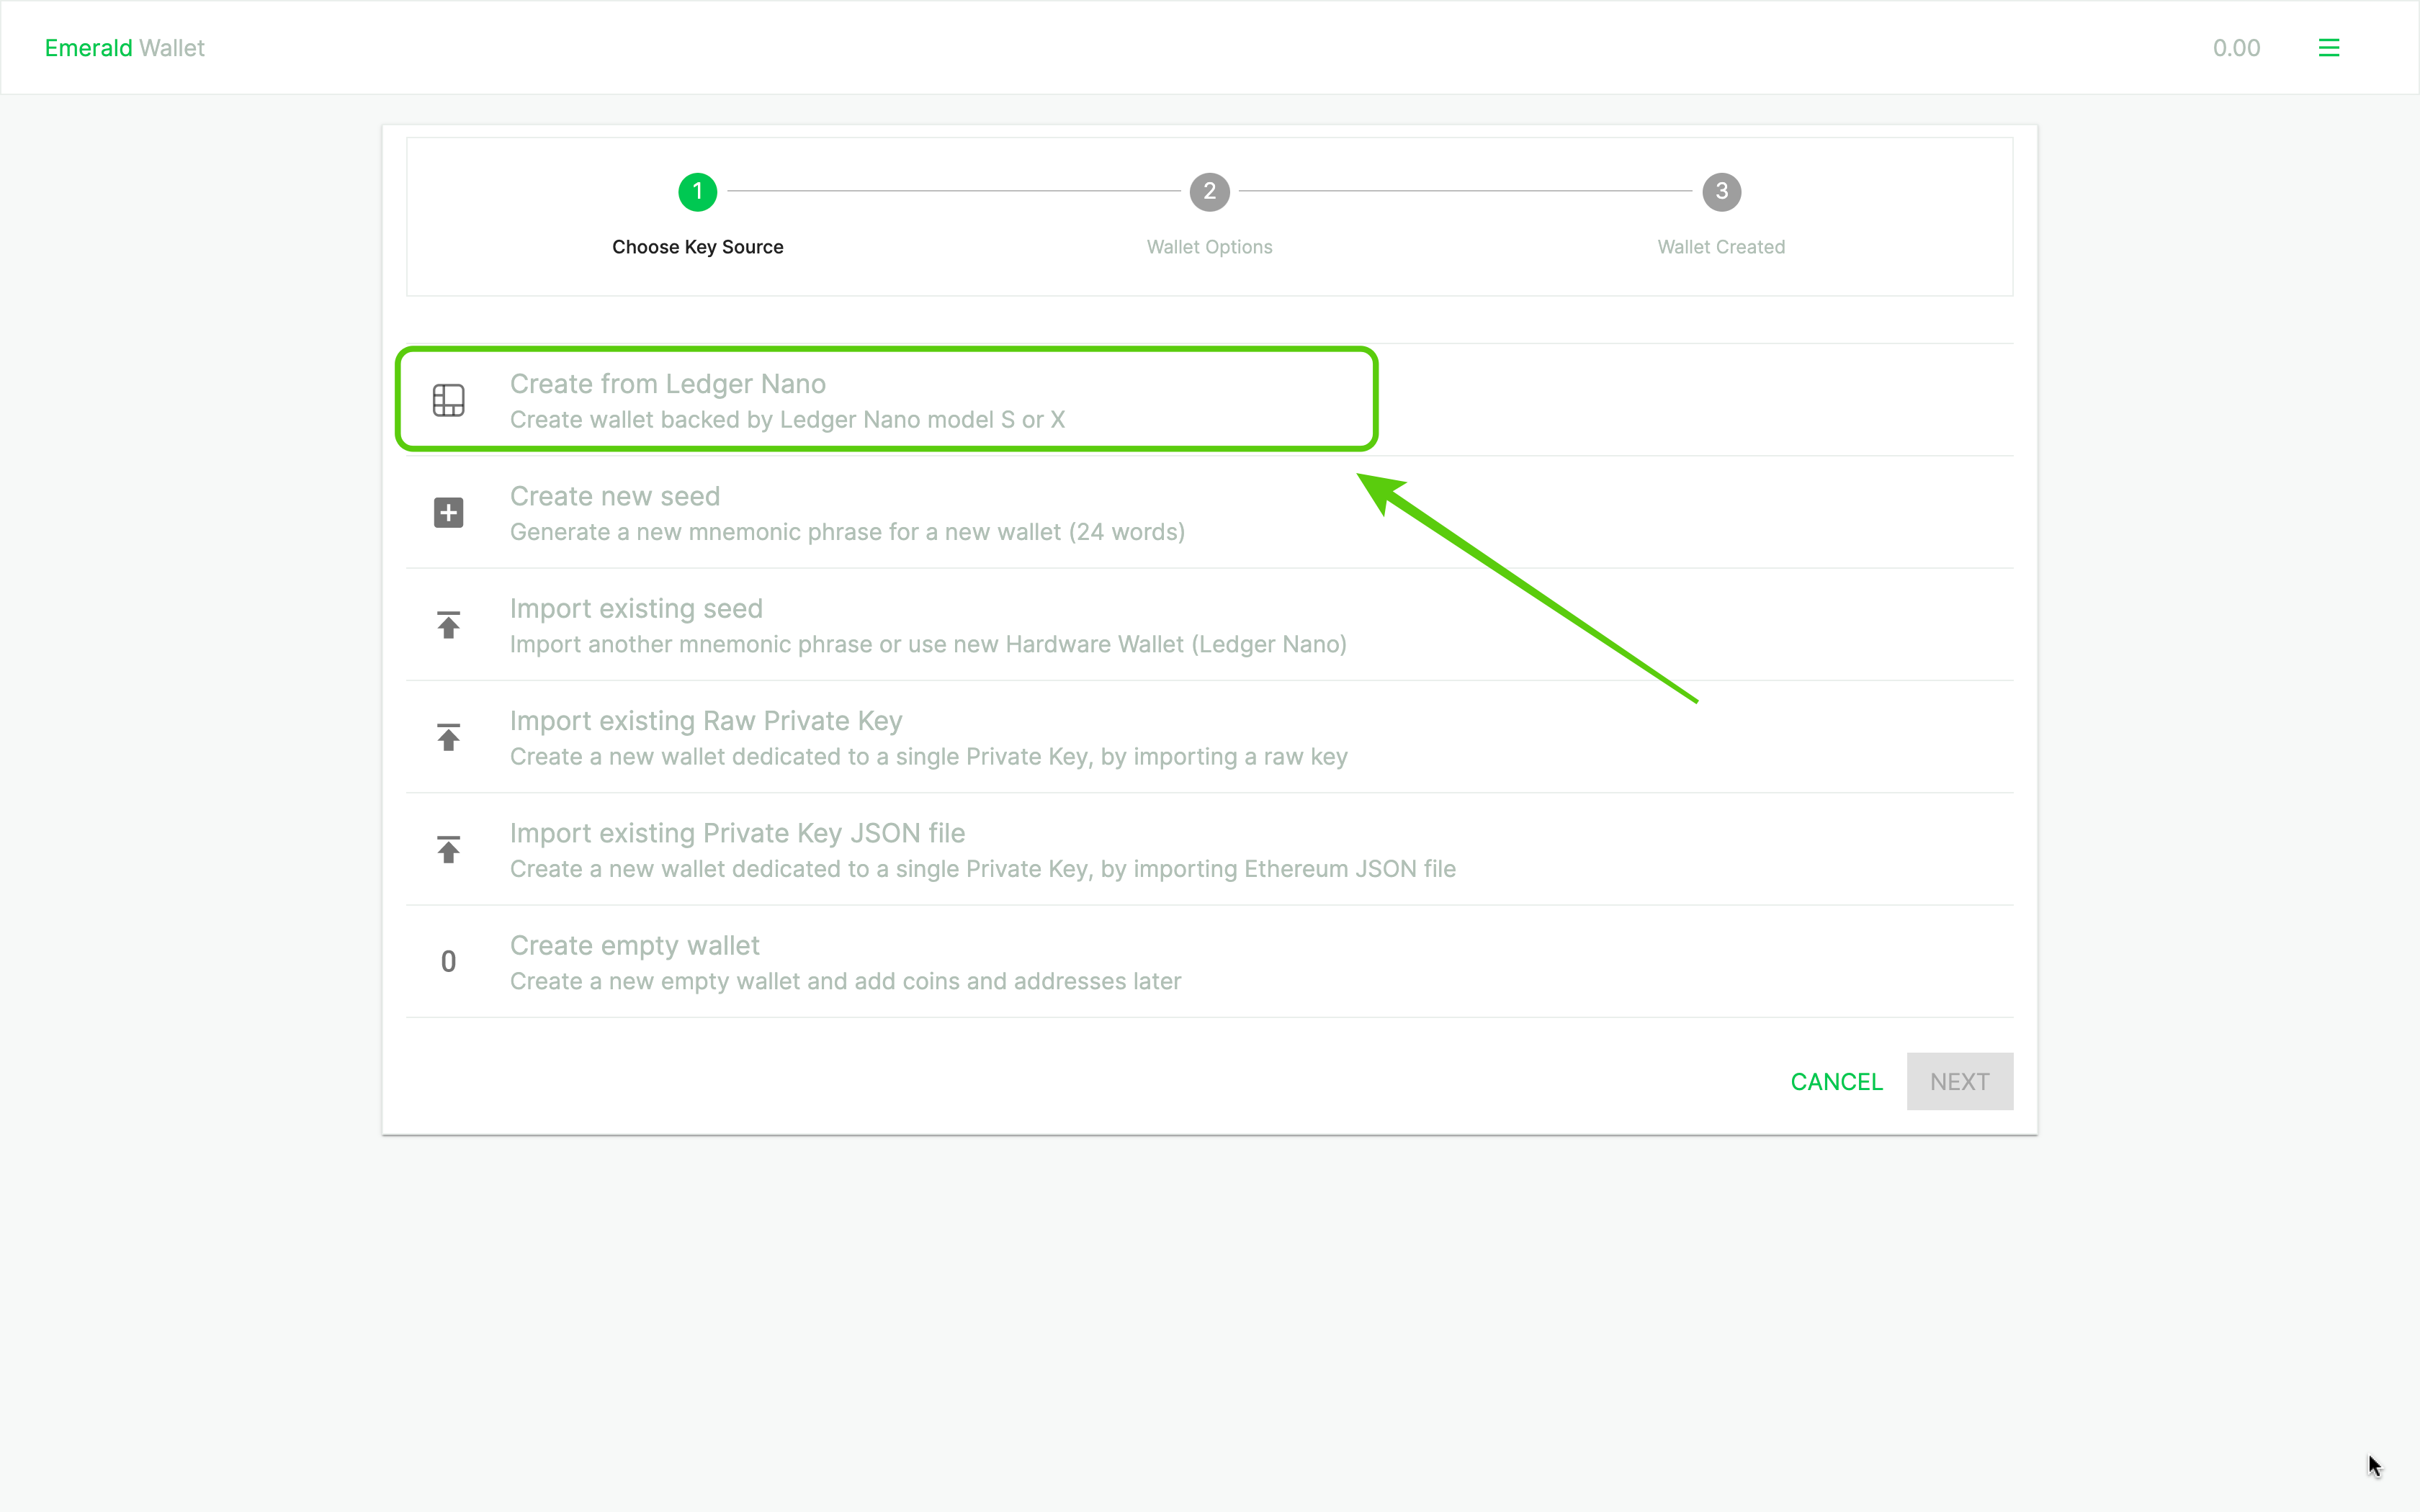
Task: Click step 1 circle in stepper
Action: coord(697,191)
